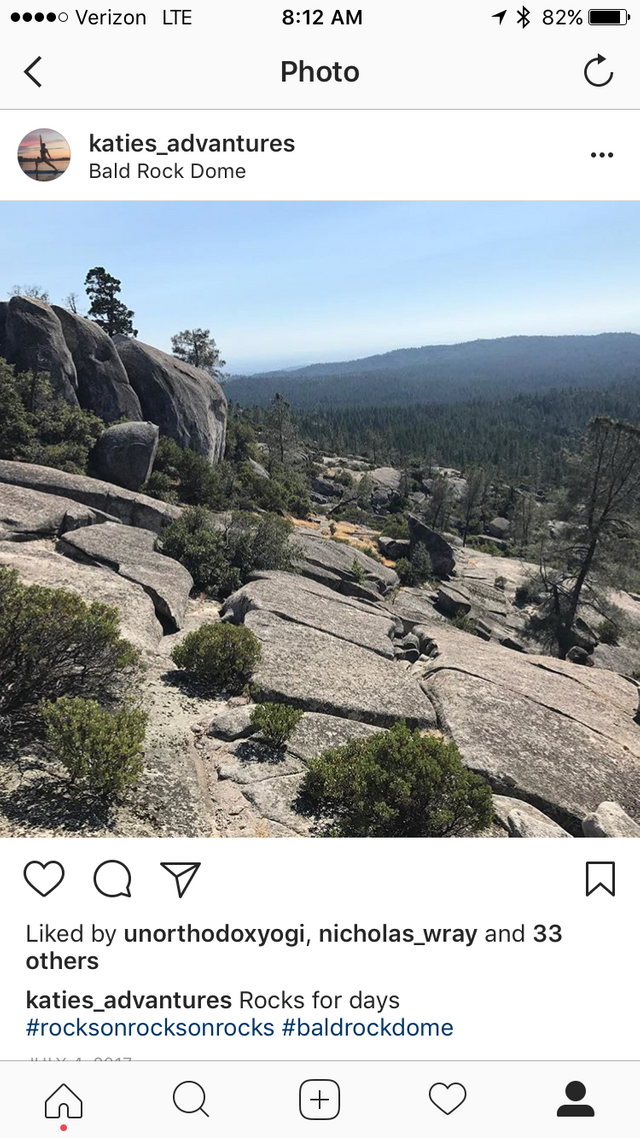
Task: Go to Home tab
Action: [64, 1100]
